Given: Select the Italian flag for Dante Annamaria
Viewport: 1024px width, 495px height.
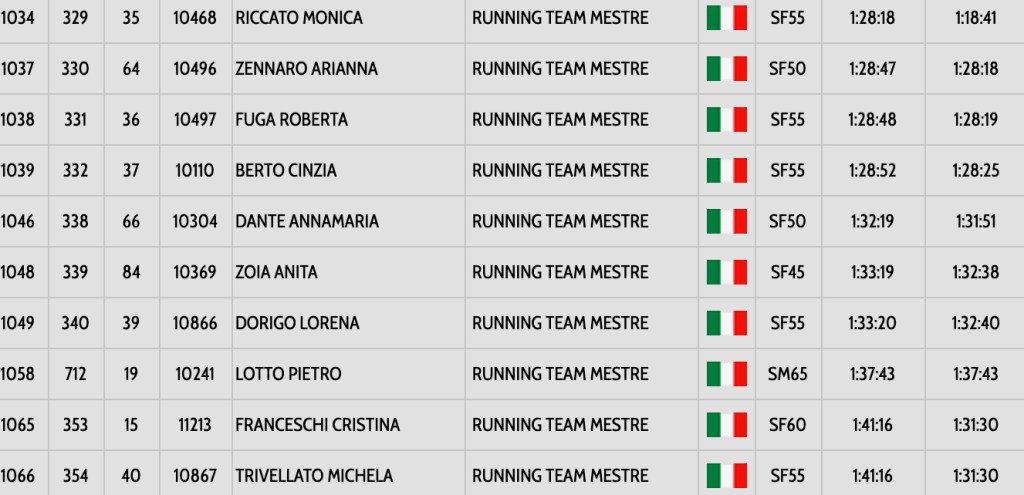Looking at the screenshot, I should pos(727,222).
